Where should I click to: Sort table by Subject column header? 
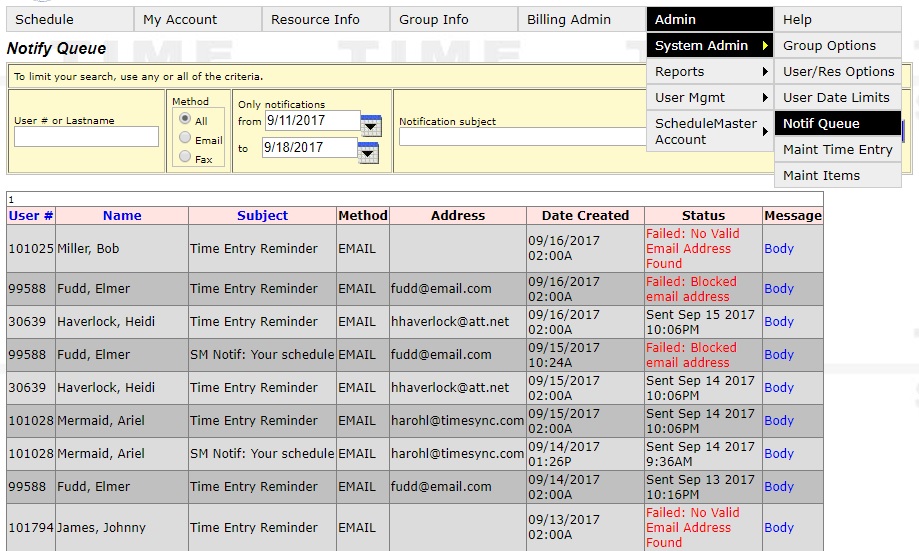click(x=262, y=216)
